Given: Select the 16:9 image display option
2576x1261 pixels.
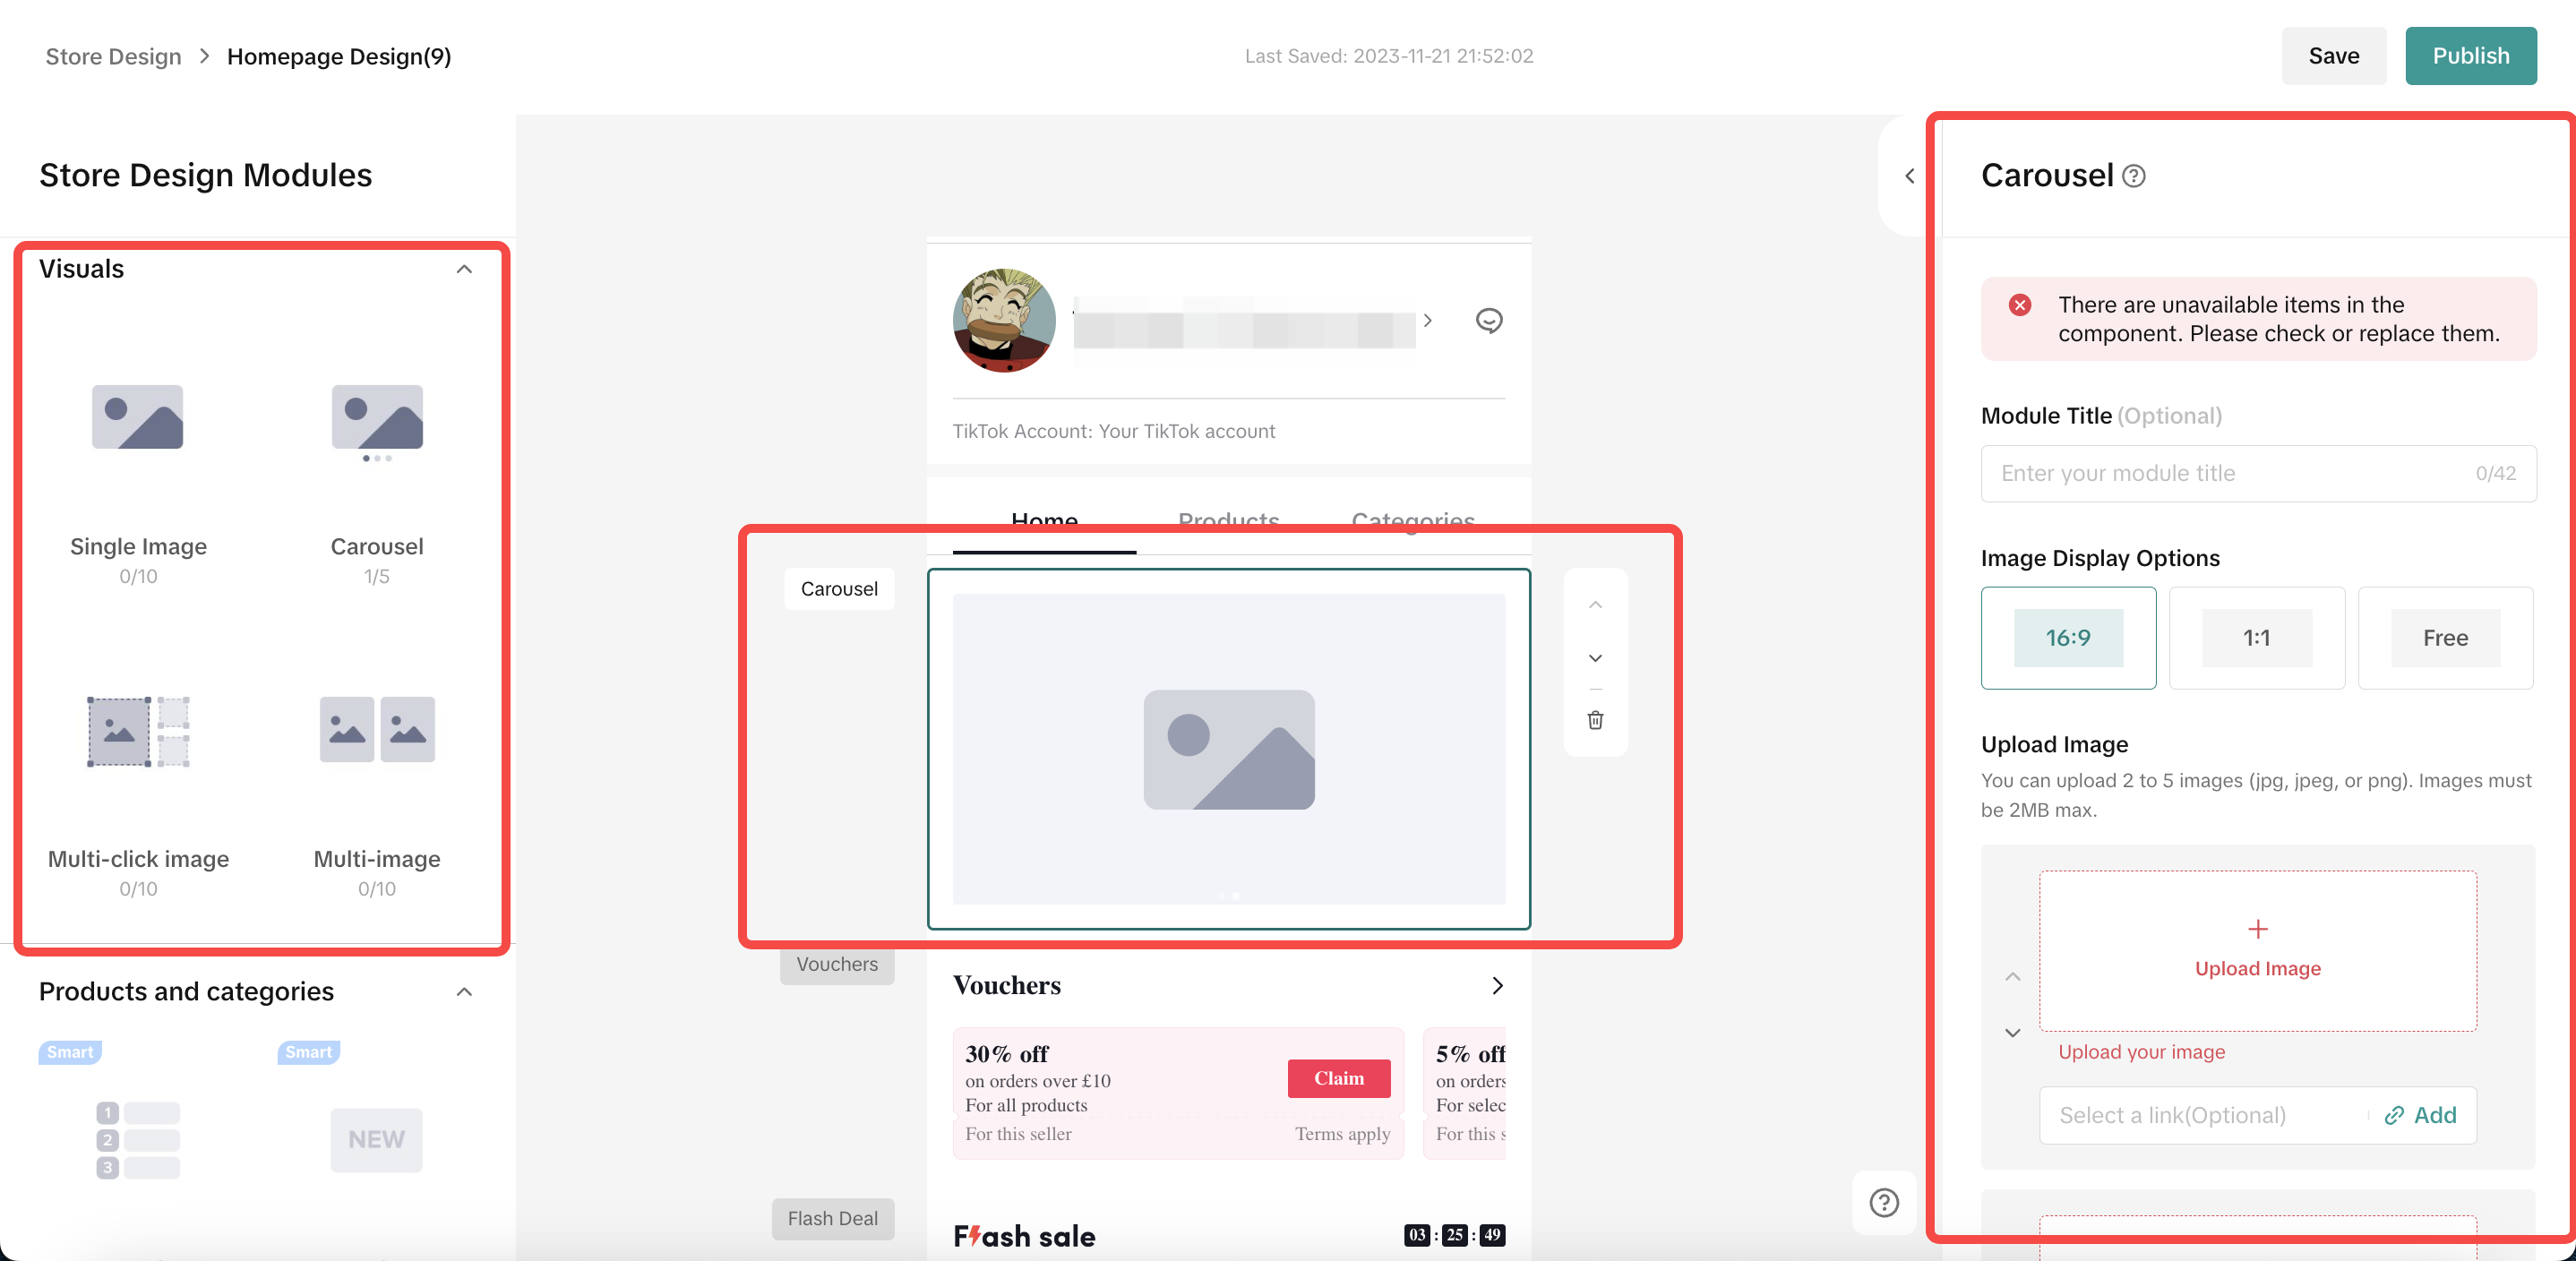Looking at the screenshot, I should pos(2067,638).
